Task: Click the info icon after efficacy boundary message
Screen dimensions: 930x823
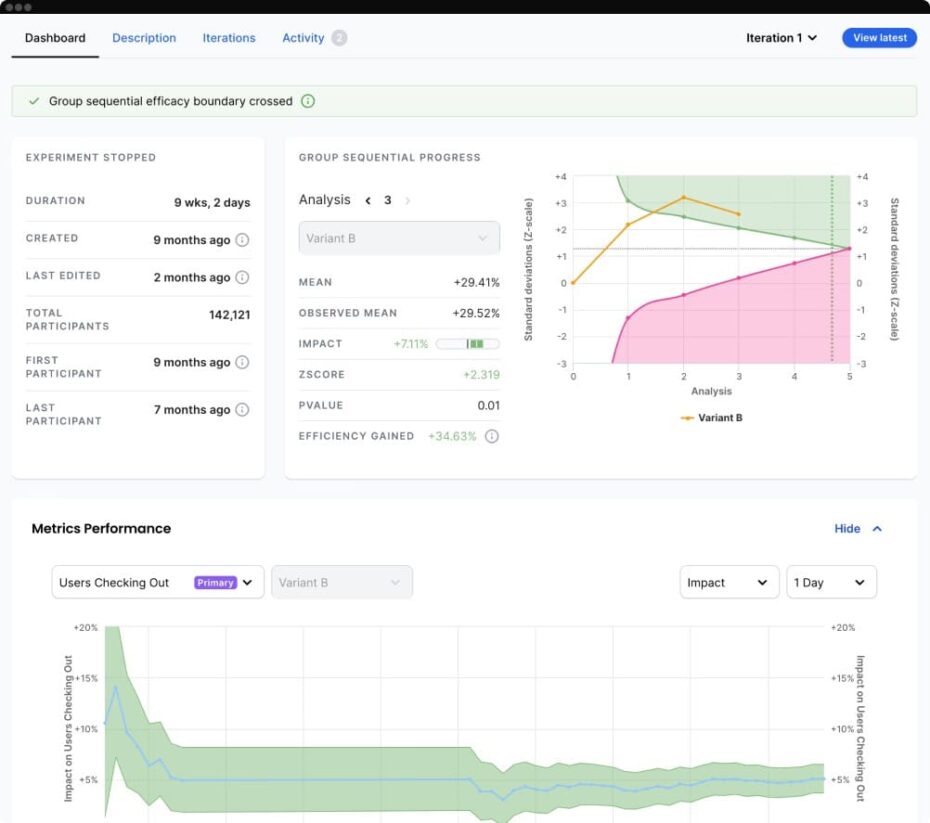Action: pos(309,101)
